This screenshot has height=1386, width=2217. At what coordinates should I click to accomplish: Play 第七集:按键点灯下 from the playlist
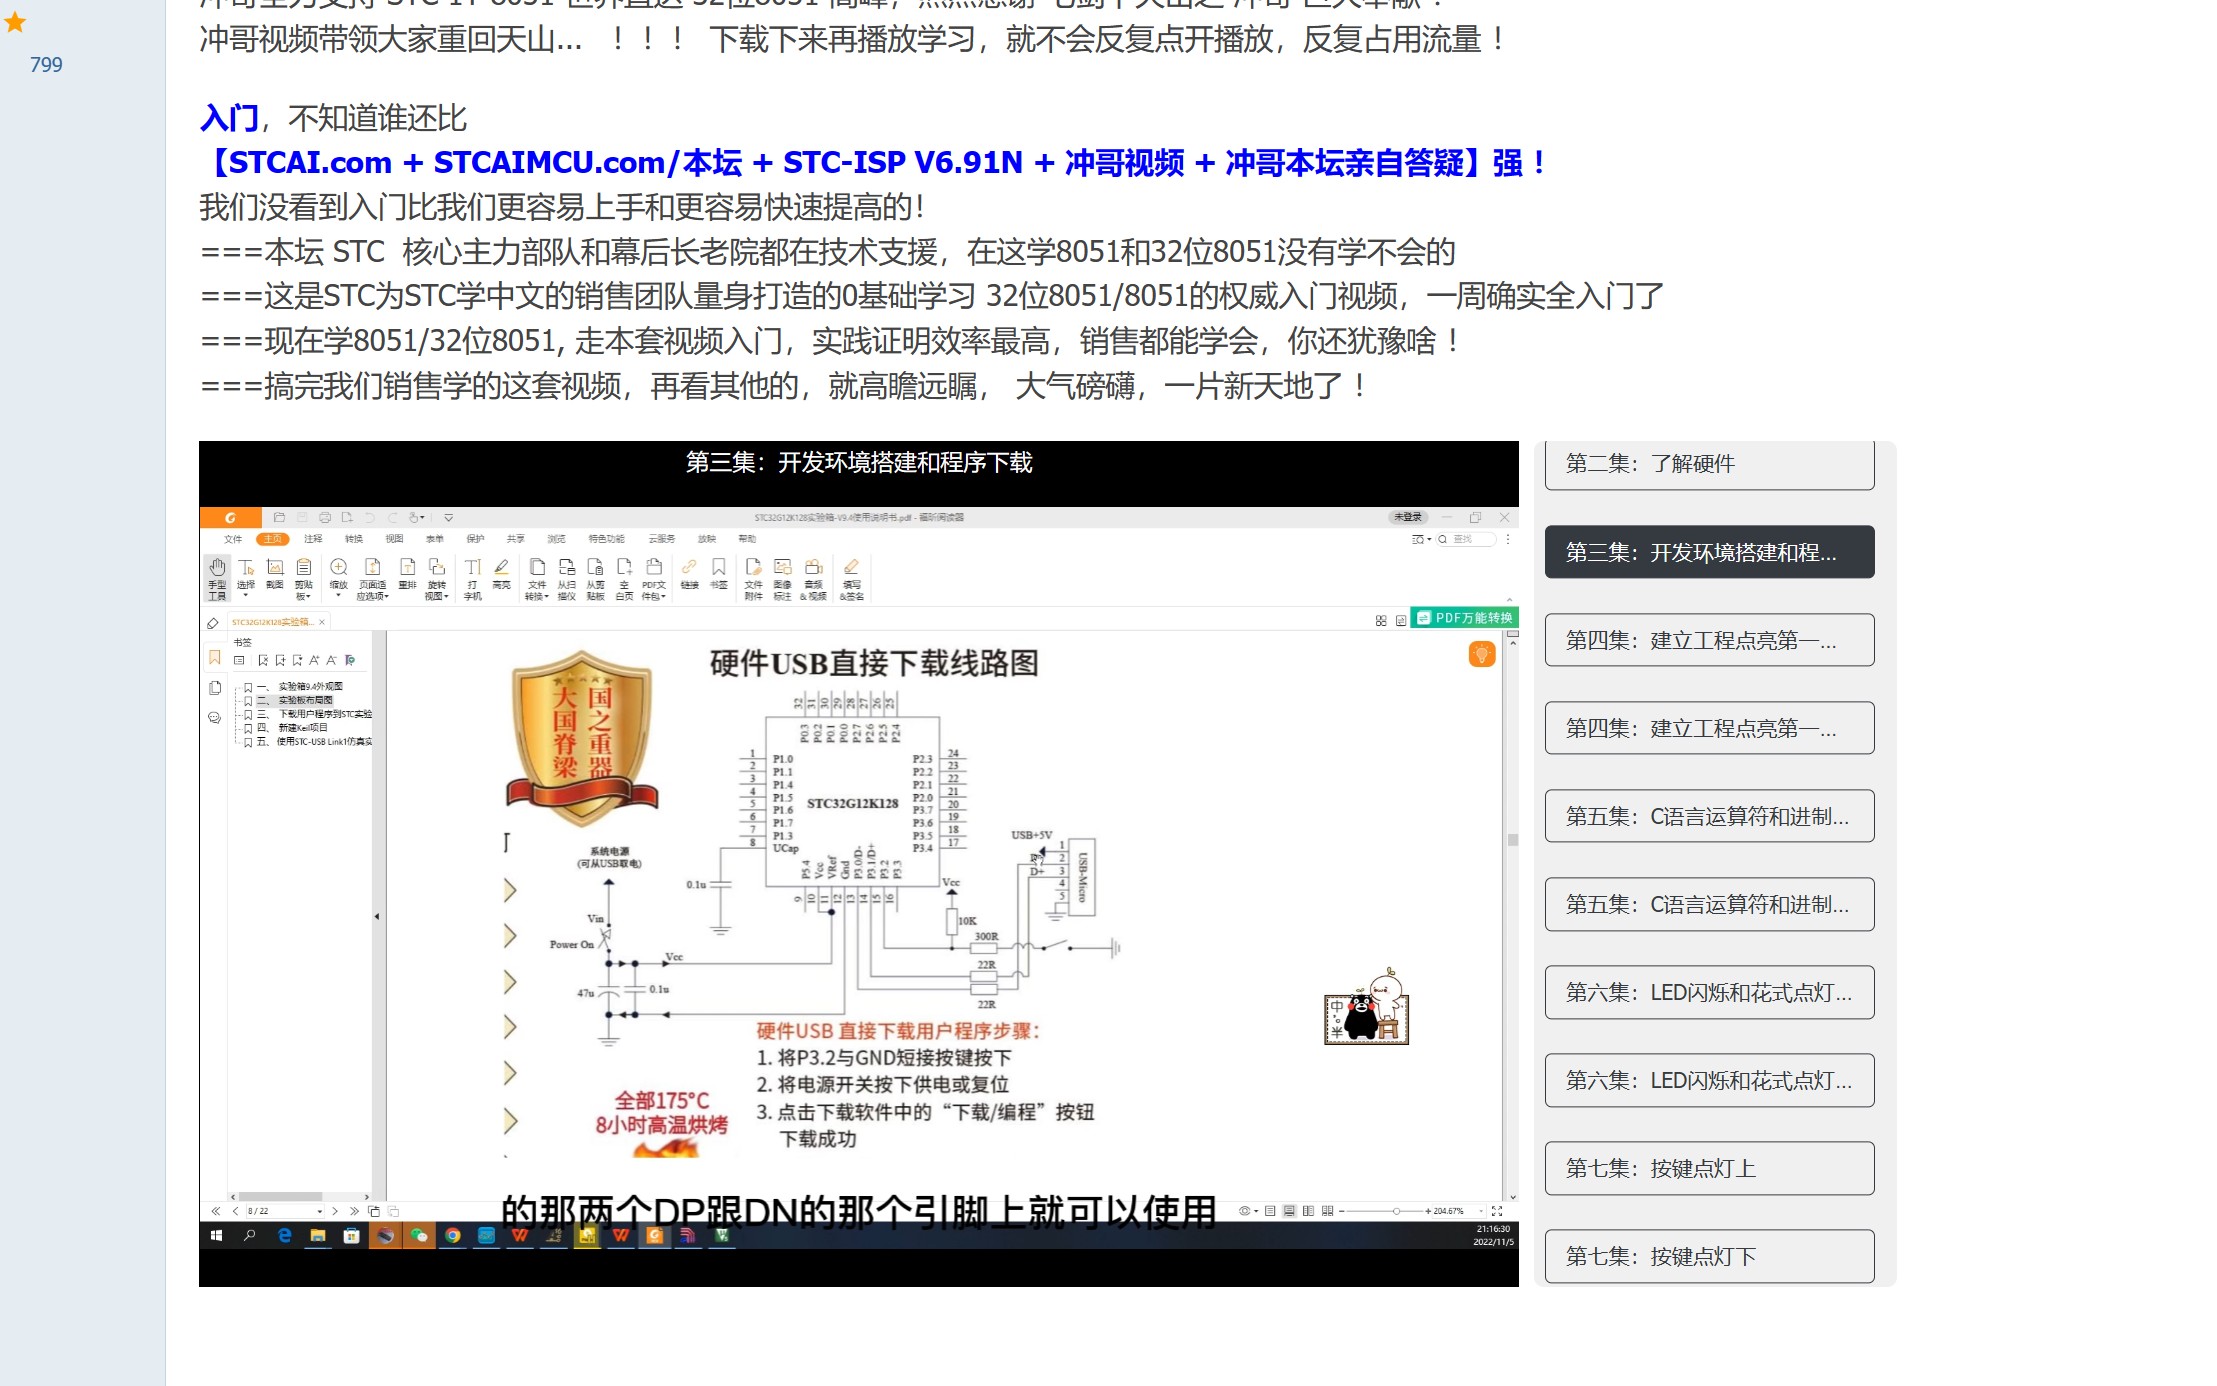1709,1256
